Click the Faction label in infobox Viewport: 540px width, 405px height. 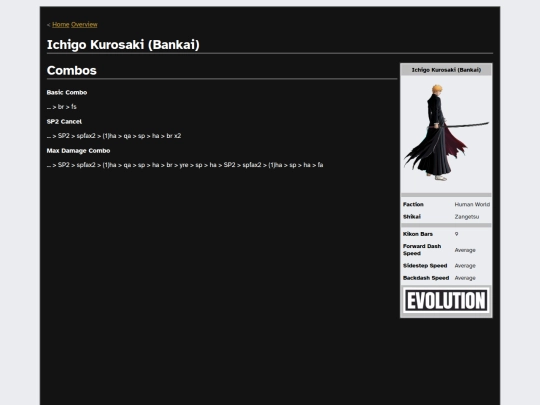[x=413, y=204]
